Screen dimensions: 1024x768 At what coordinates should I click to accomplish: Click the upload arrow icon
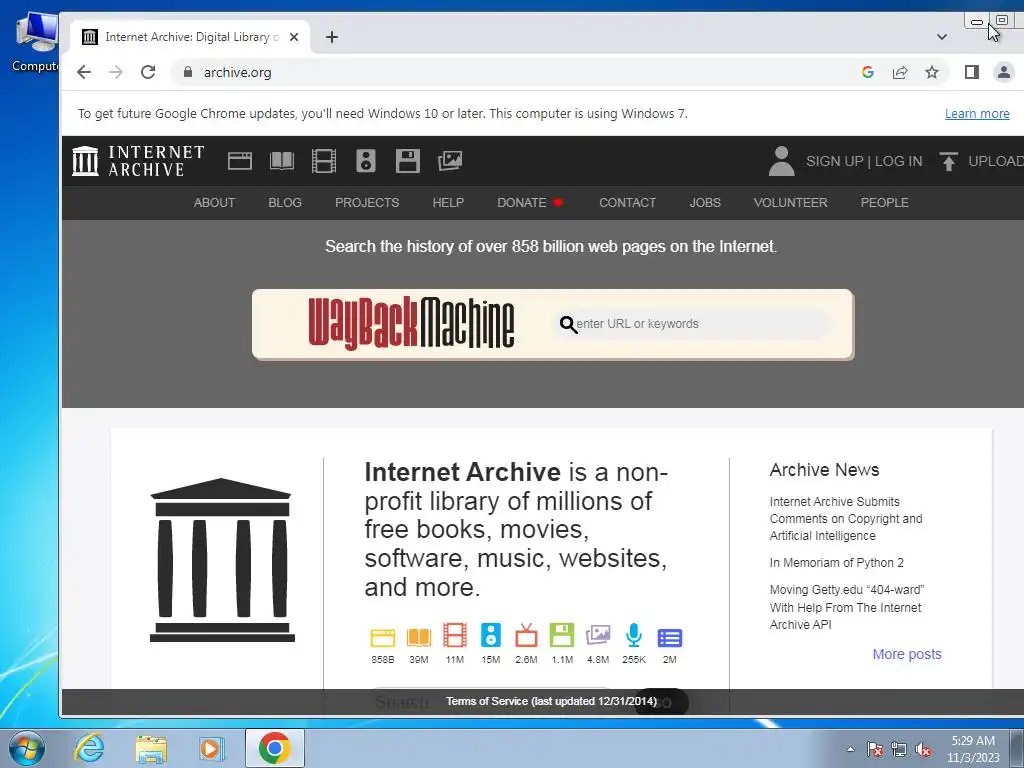[x=949, y=161]
